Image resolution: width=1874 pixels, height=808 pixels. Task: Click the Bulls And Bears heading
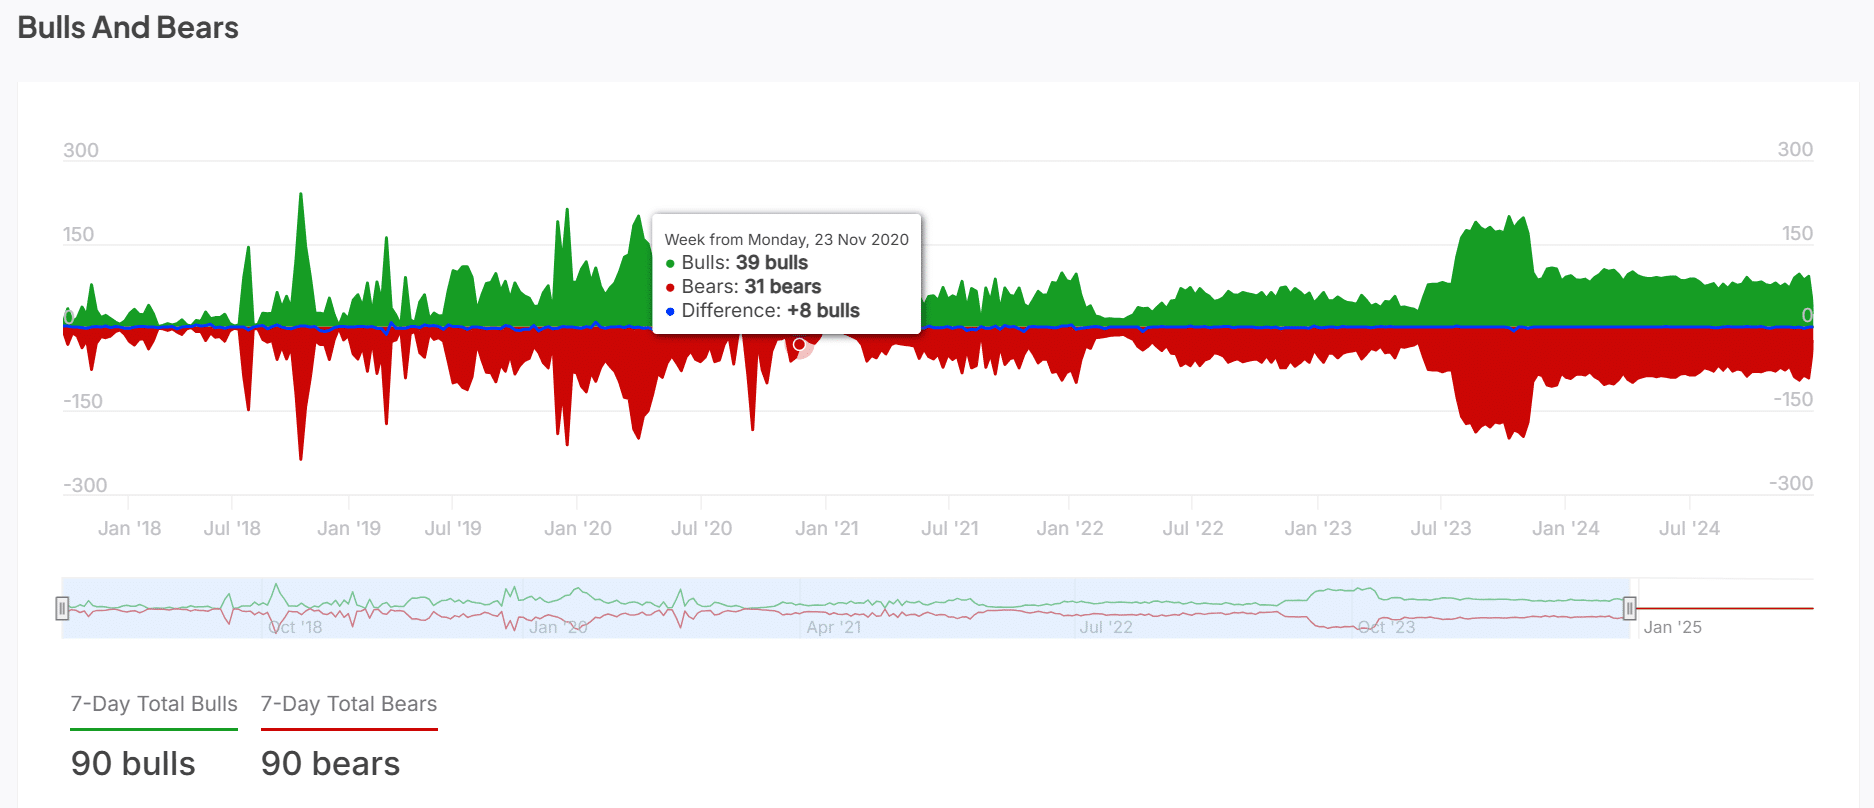[128, 27]
